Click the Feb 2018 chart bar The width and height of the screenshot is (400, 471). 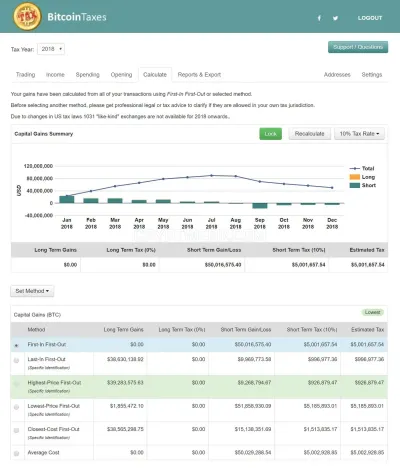(91, 201)
